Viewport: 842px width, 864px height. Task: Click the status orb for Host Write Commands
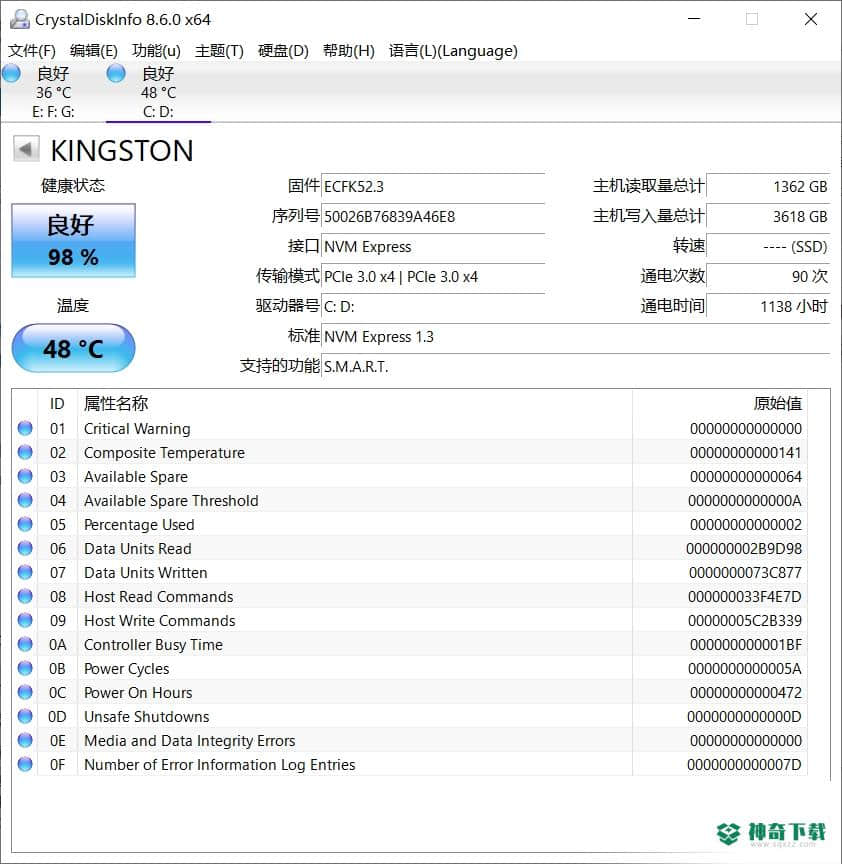coord(25,620)
